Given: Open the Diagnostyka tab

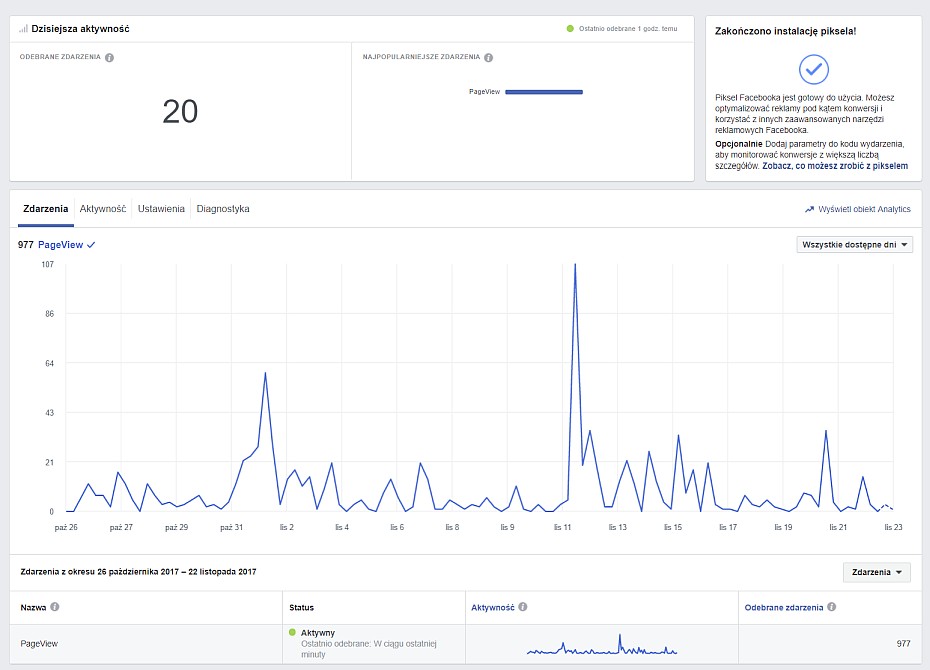Looking at the screenshot, I should [222, 209].
